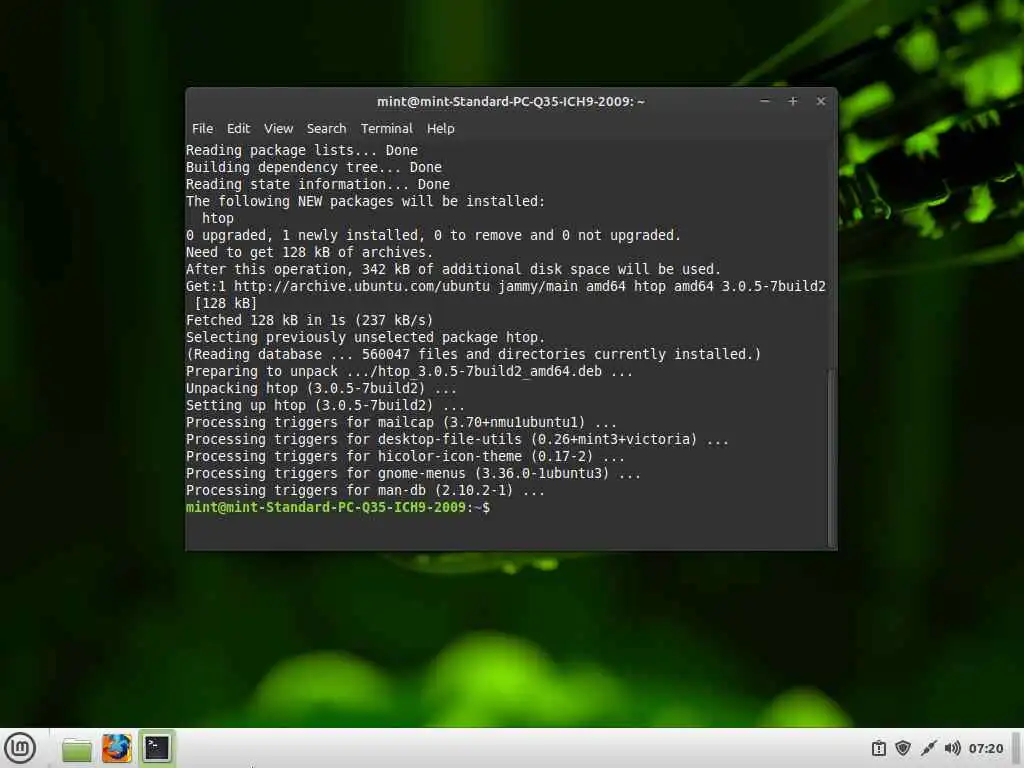Click the line 'Reading package lists... Done'
The width and height of the screenshot is (1024, 768).
click(302, 150)
